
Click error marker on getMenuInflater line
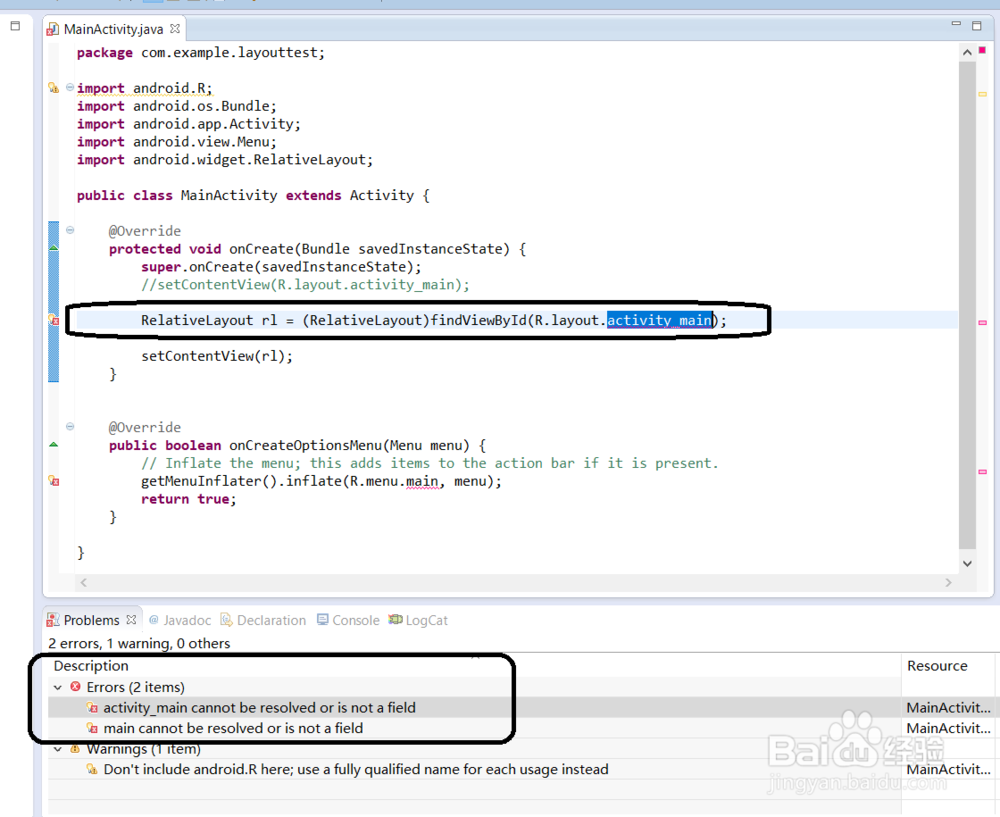(x=54, y=480)
